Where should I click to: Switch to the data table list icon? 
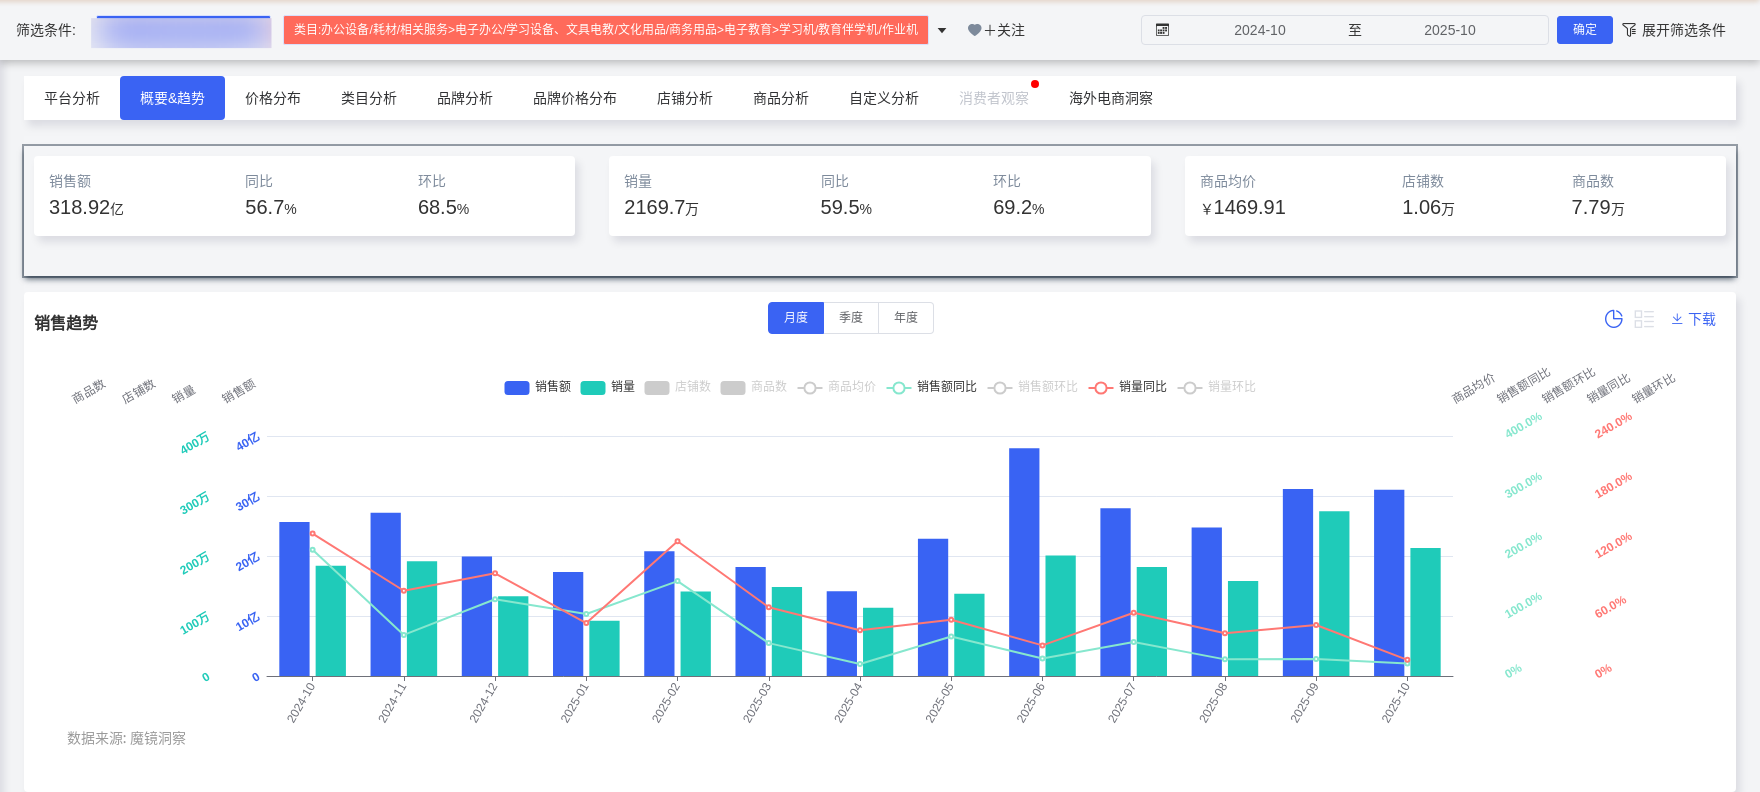(x=1644, y=319)
